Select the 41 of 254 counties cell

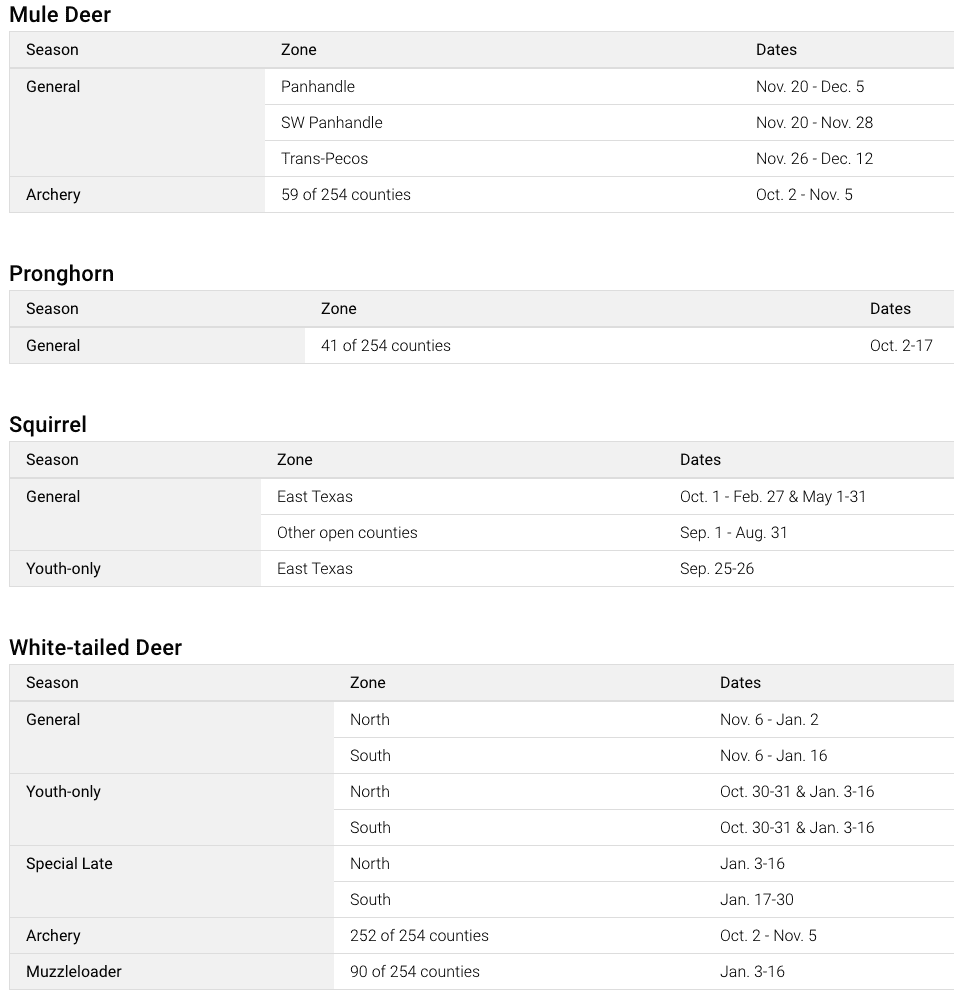point(386,346)
